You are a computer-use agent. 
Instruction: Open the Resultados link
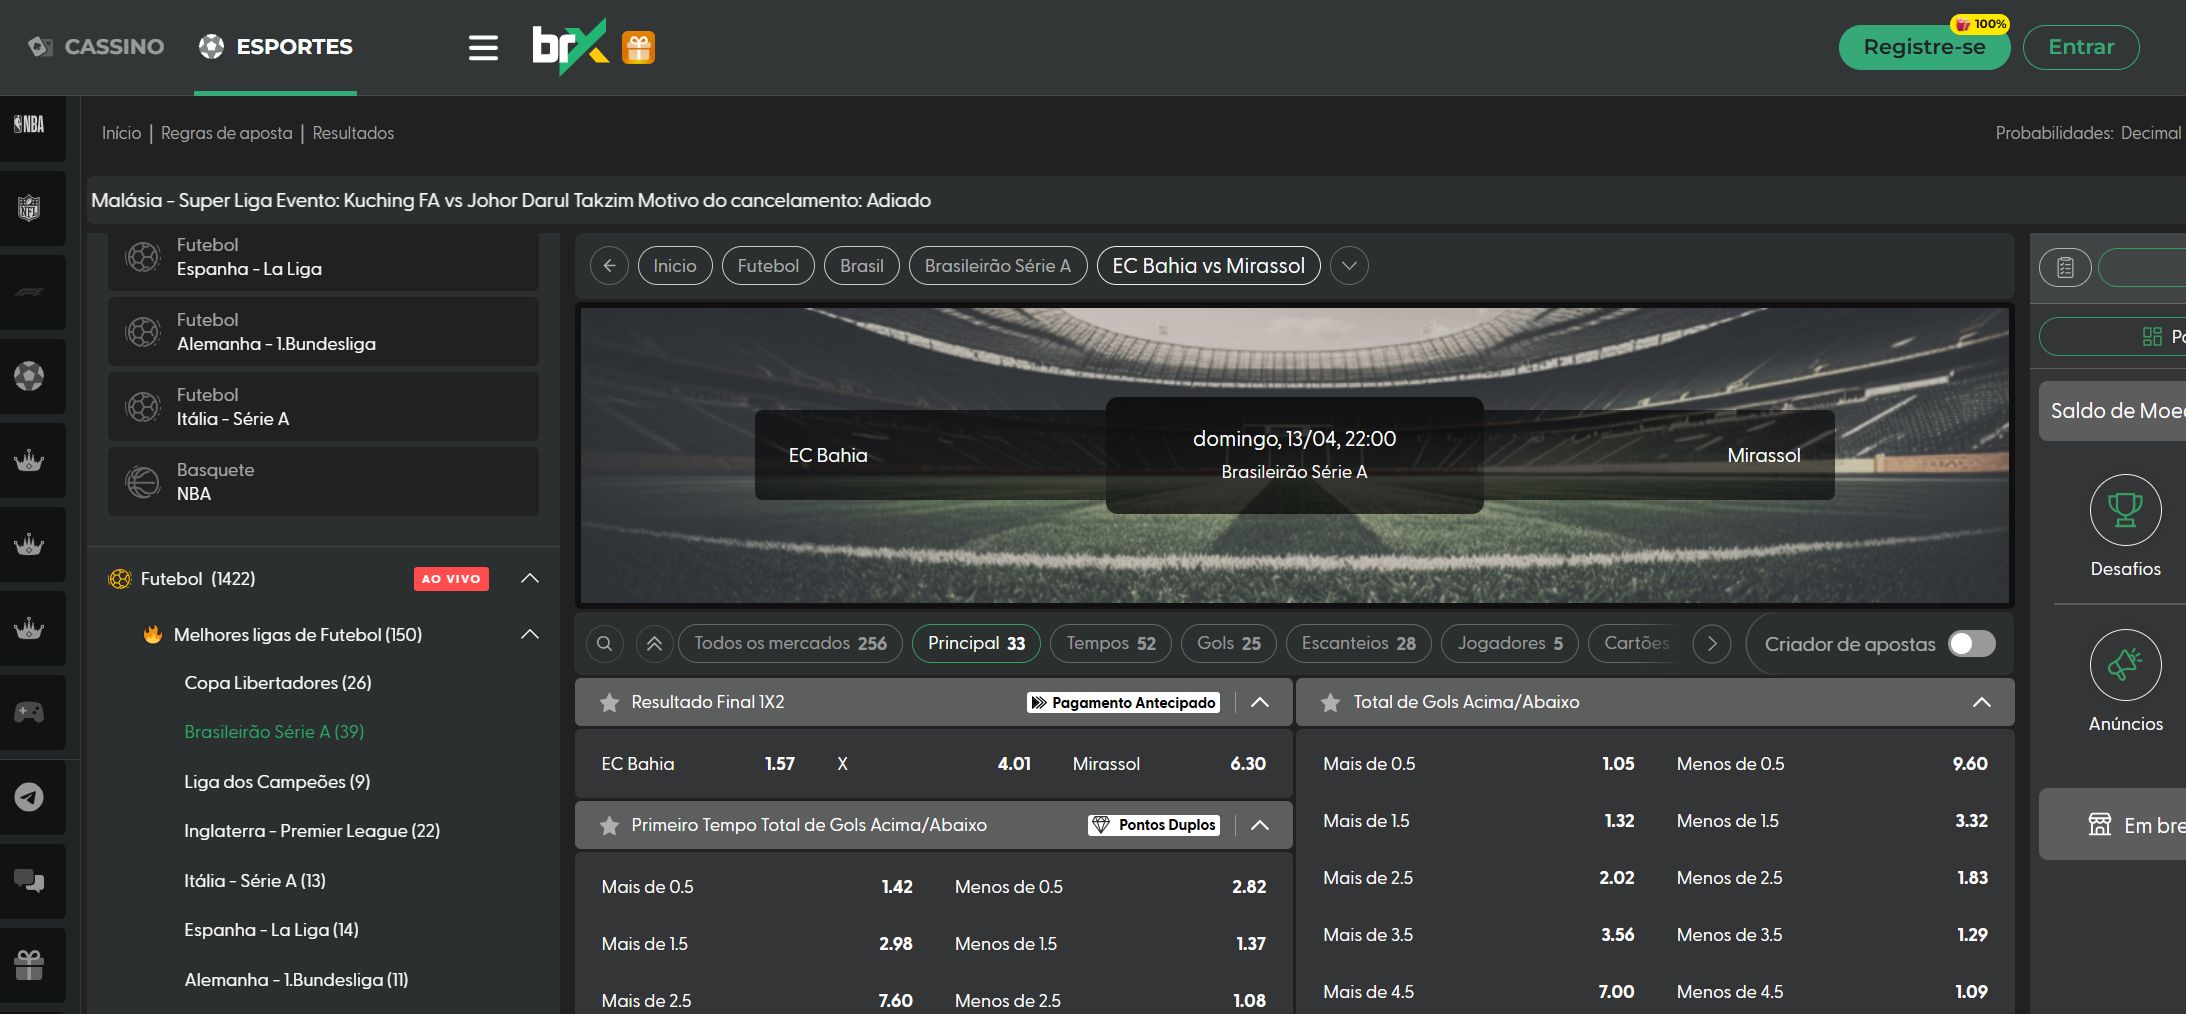(353, 133)
